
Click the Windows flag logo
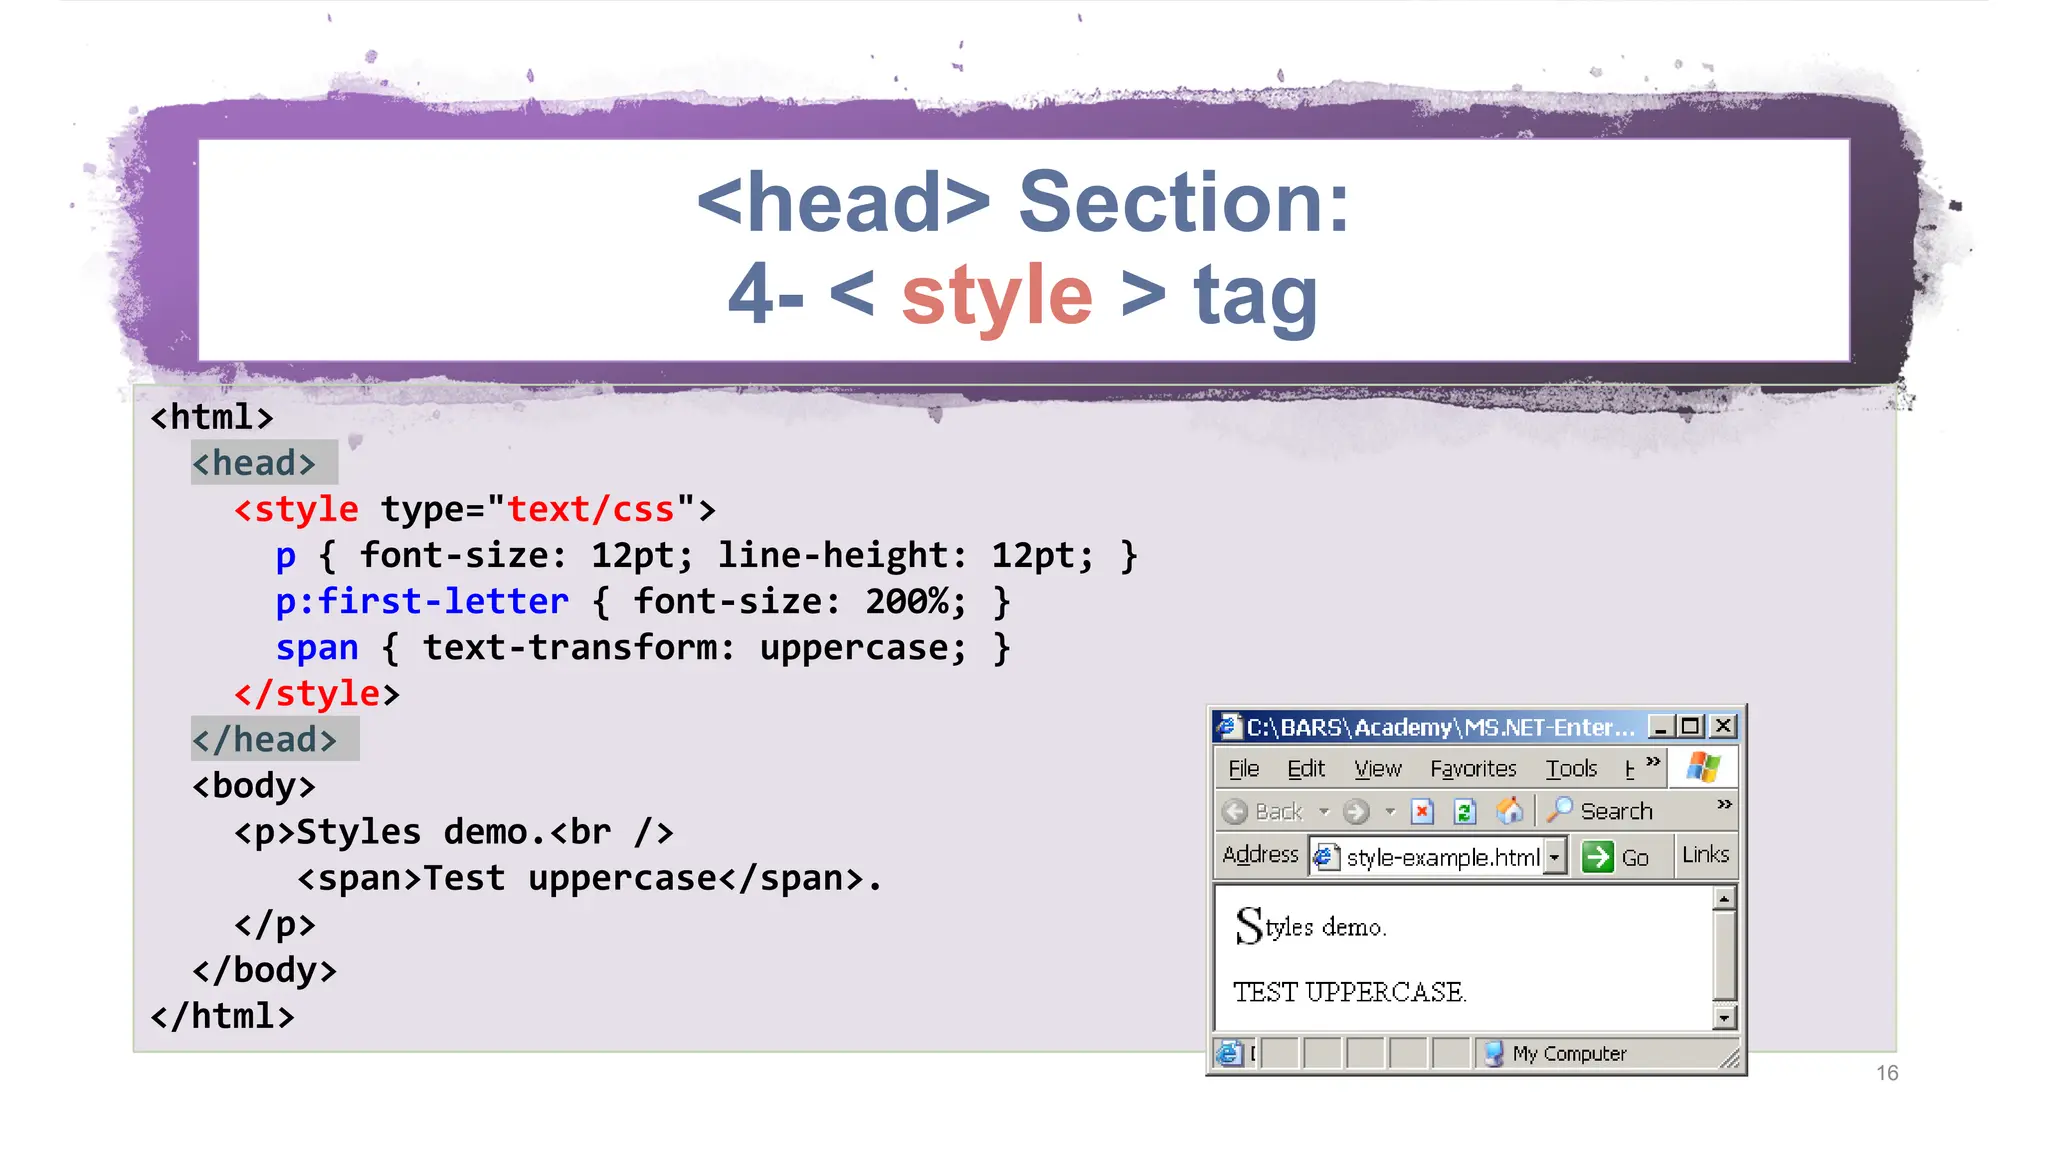1703,768
